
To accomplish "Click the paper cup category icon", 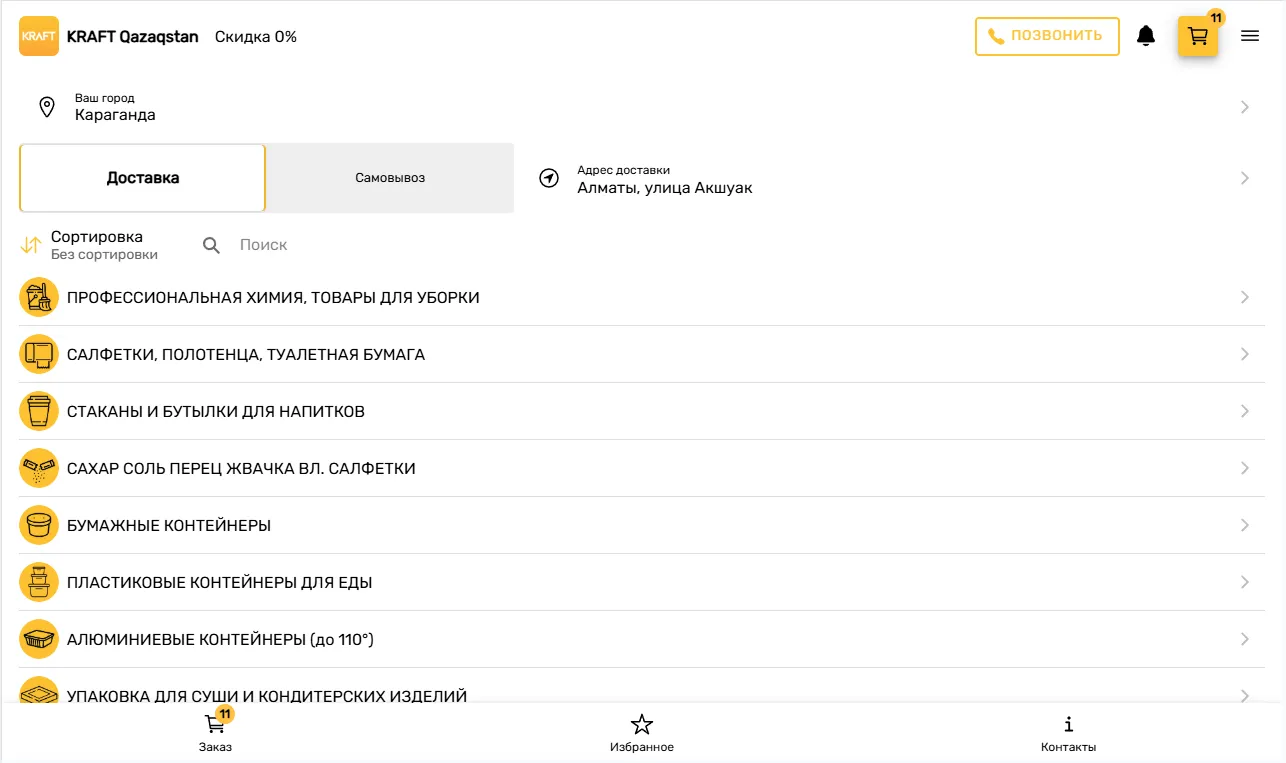I will click(x=39, y=411).
